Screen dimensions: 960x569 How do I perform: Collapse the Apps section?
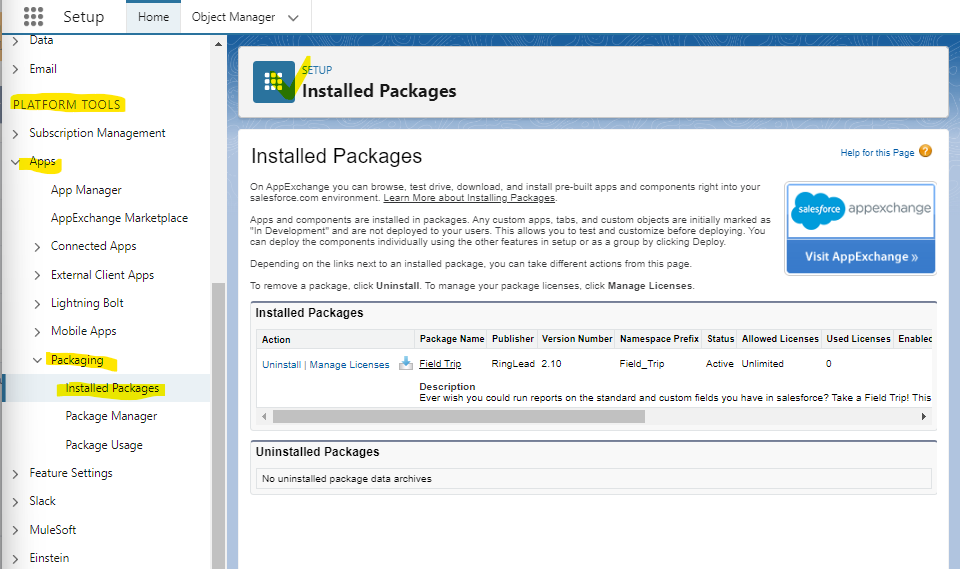[15, 162]
